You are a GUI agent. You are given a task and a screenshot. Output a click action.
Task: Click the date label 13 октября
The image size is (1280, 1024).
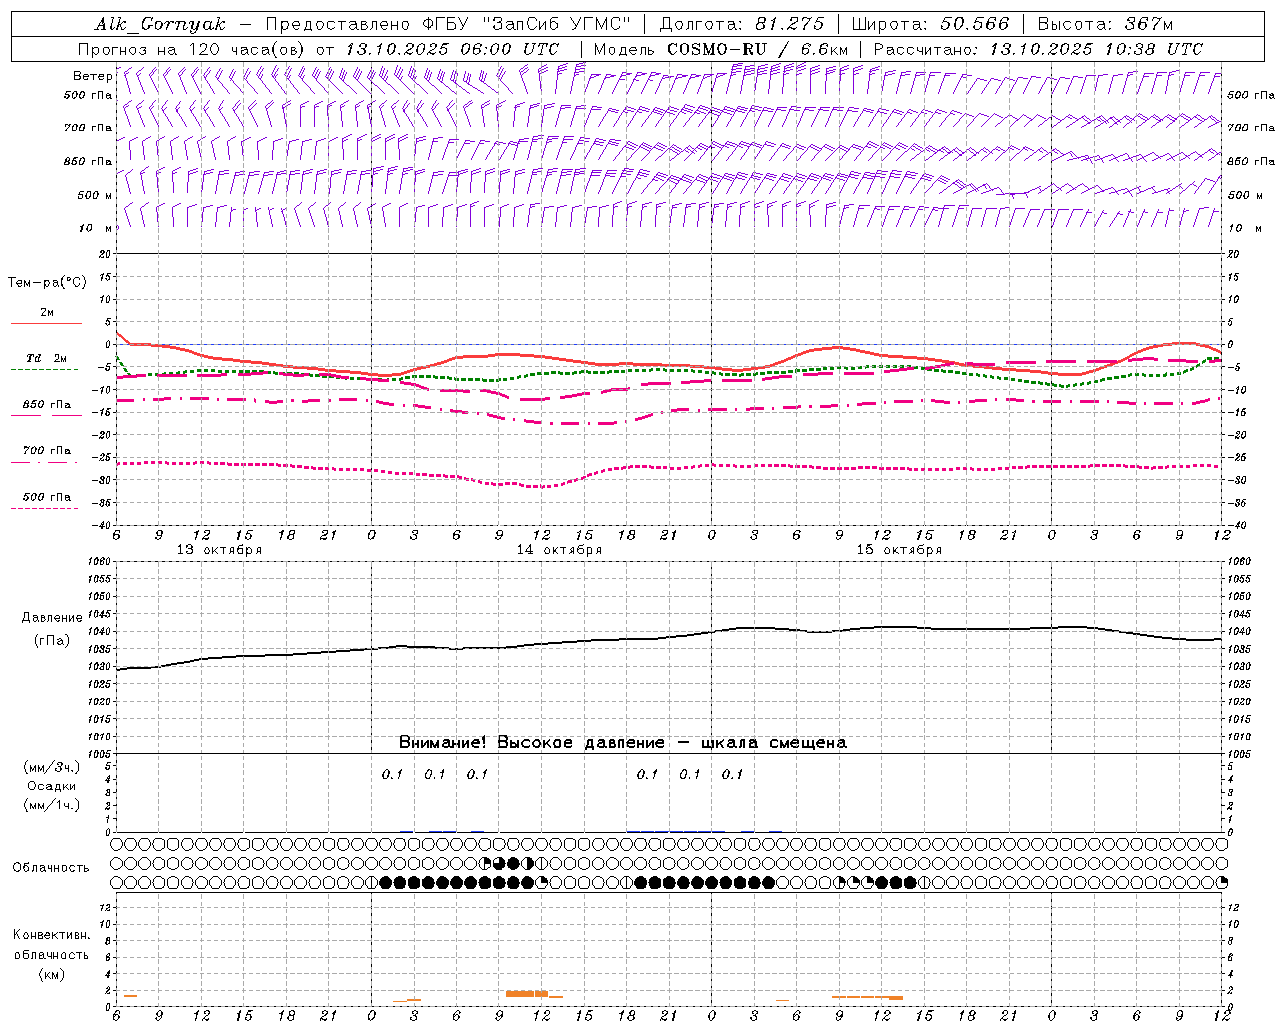[x=219, y=550]
